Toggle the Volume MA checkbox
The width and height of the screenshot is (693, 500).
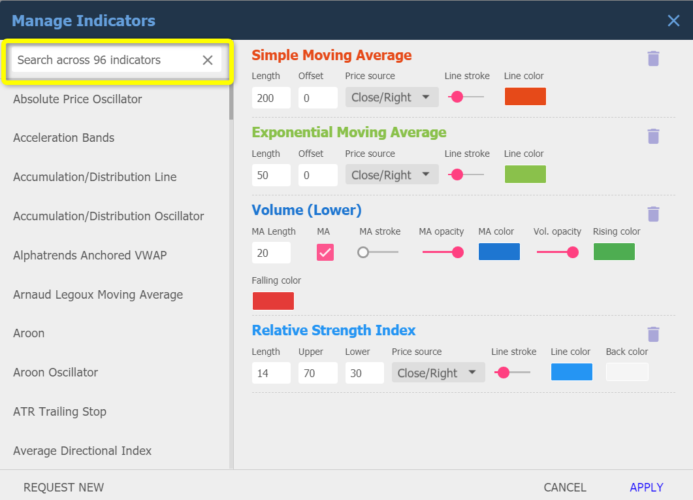(325, 252)
